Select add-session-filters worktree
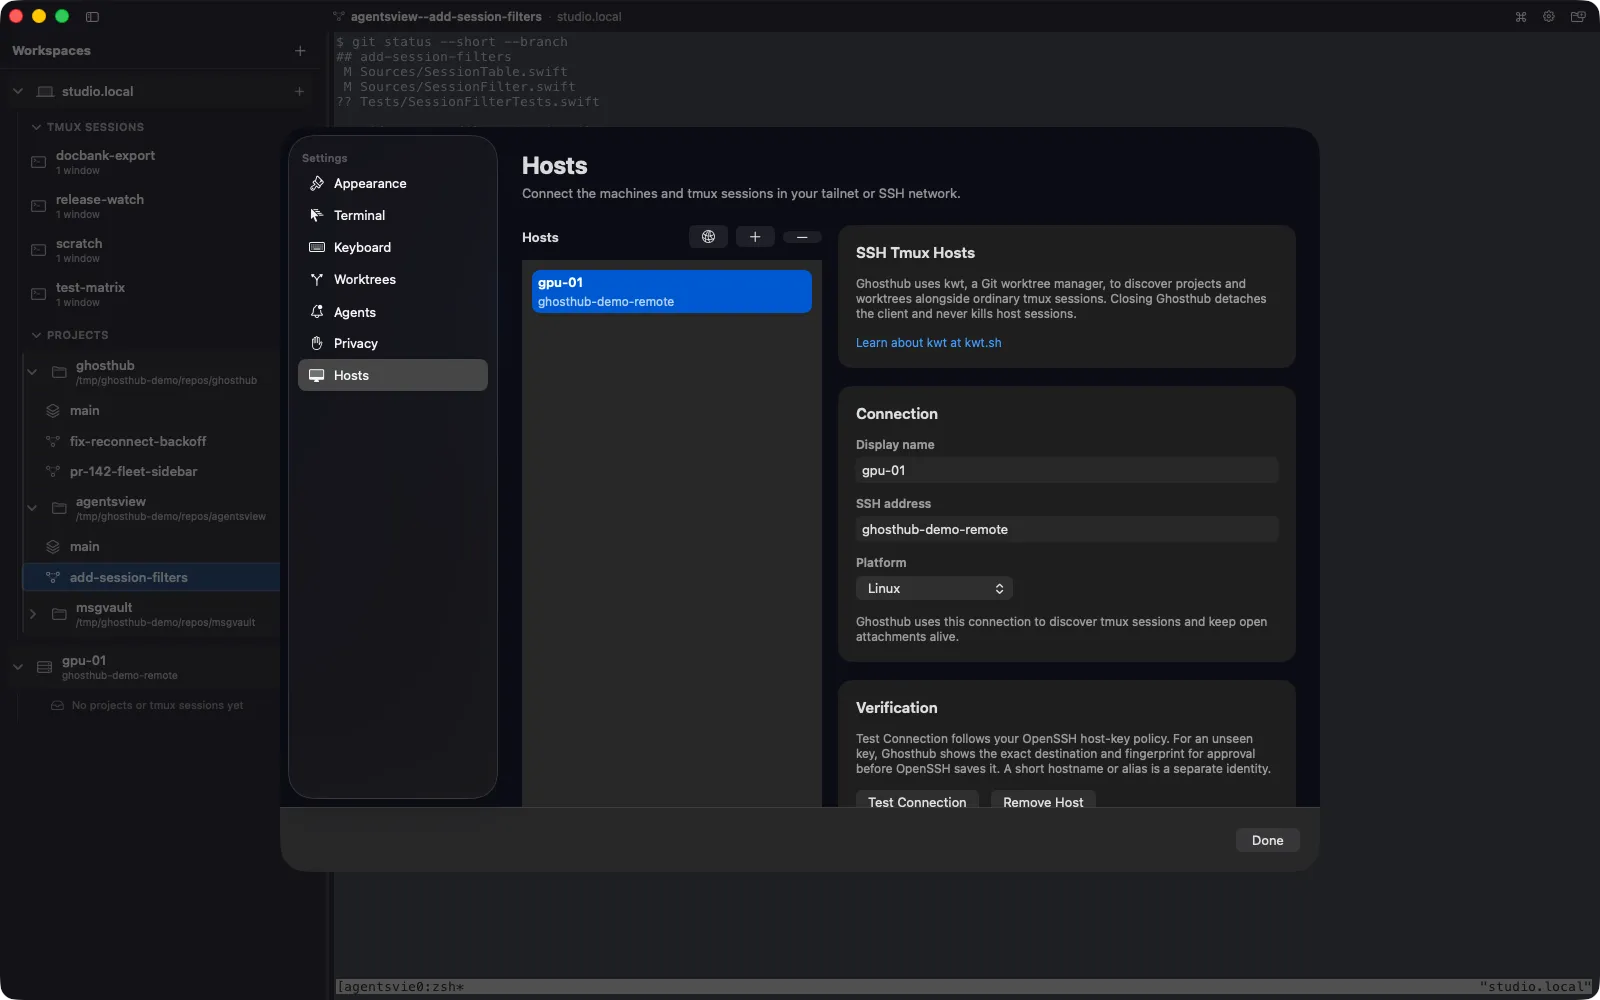 [x=150, y=577]
